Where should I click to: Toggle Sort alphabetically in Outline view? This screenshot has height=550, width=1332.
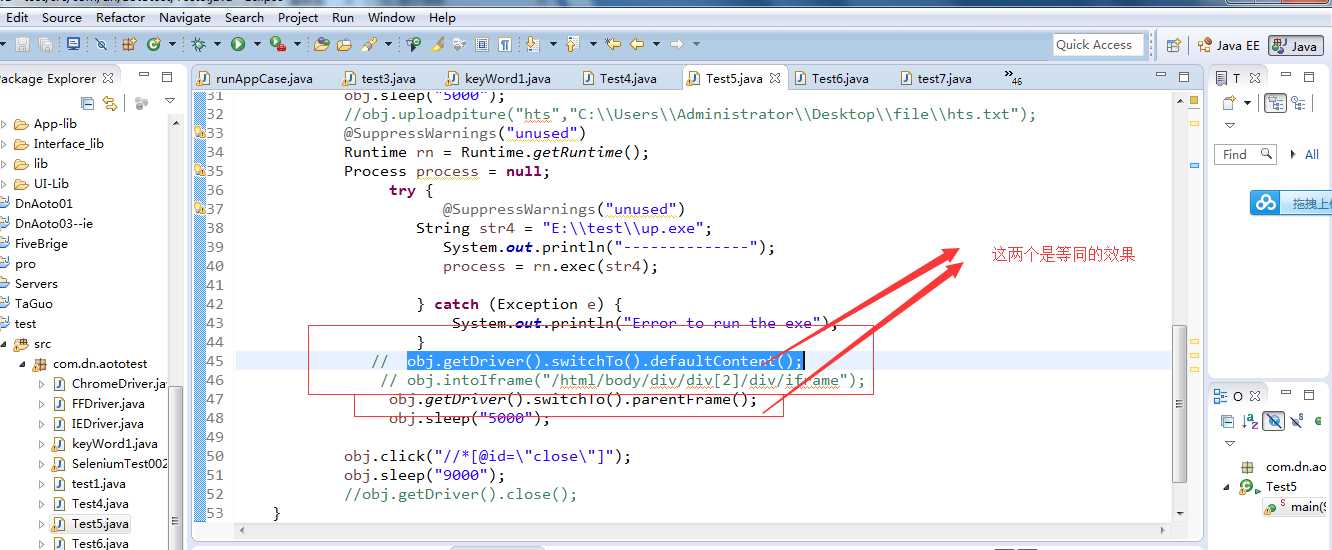[x=1252, y=422]
